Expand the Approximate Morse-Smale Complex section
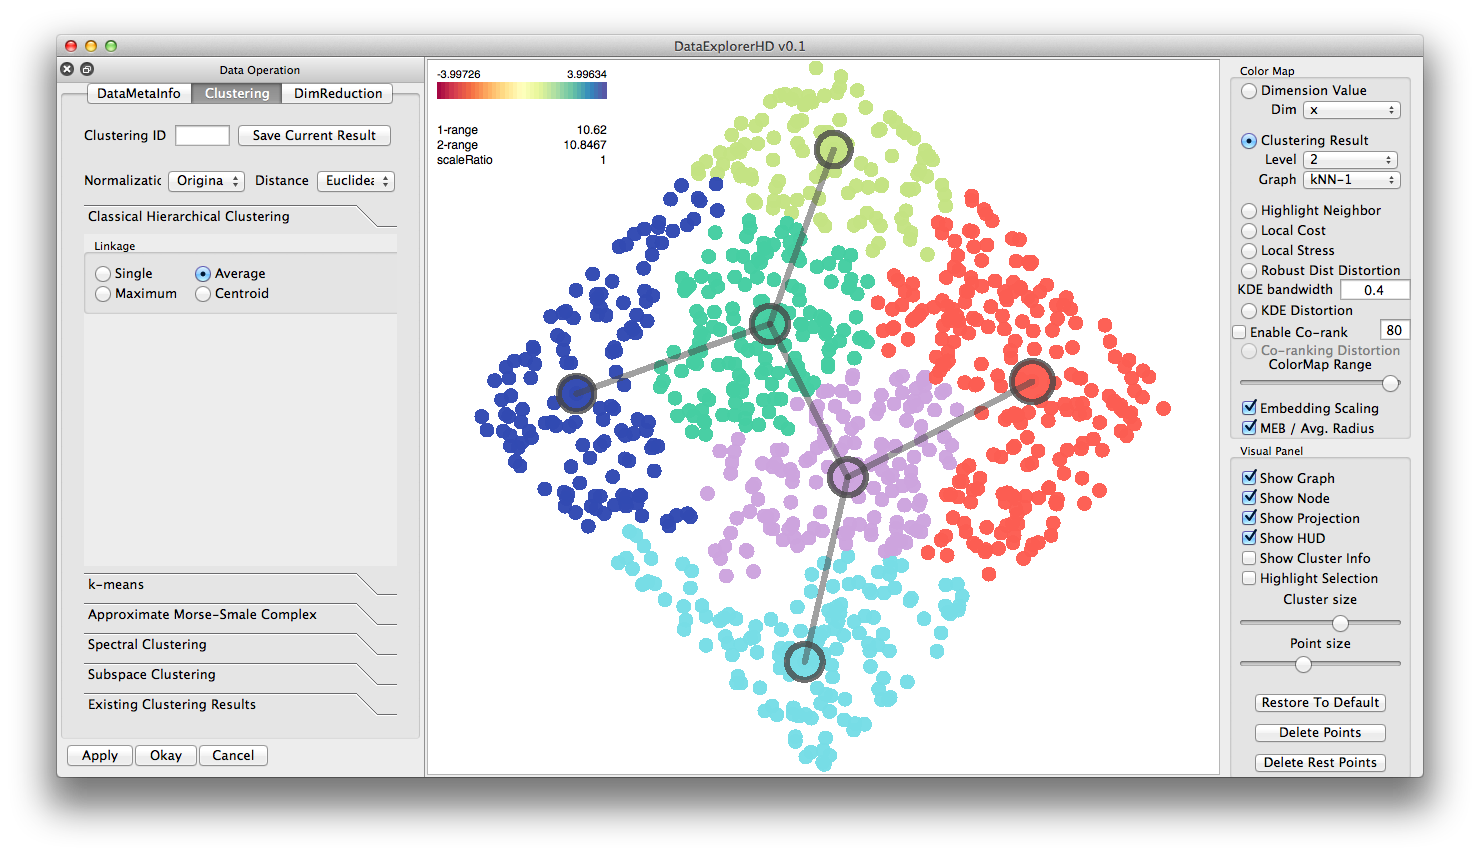The width and height of the screenshot is (1480, 856). tap(240, 615)
